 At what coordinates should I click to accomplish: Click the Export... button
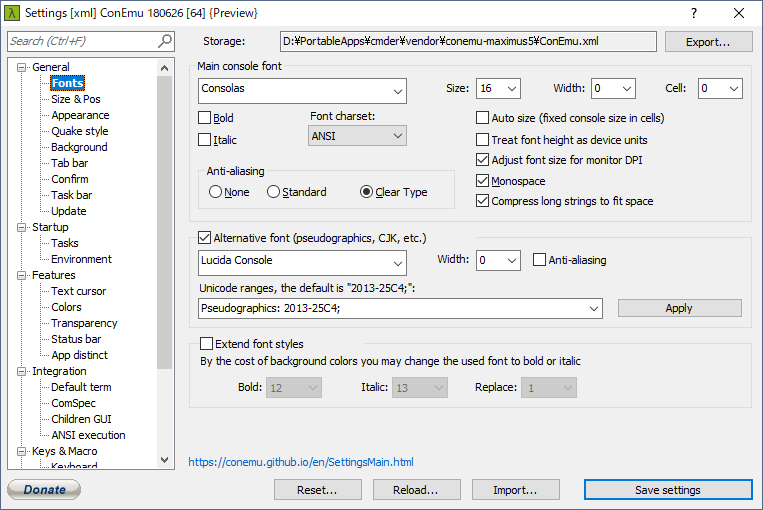[x=708, y=42]
